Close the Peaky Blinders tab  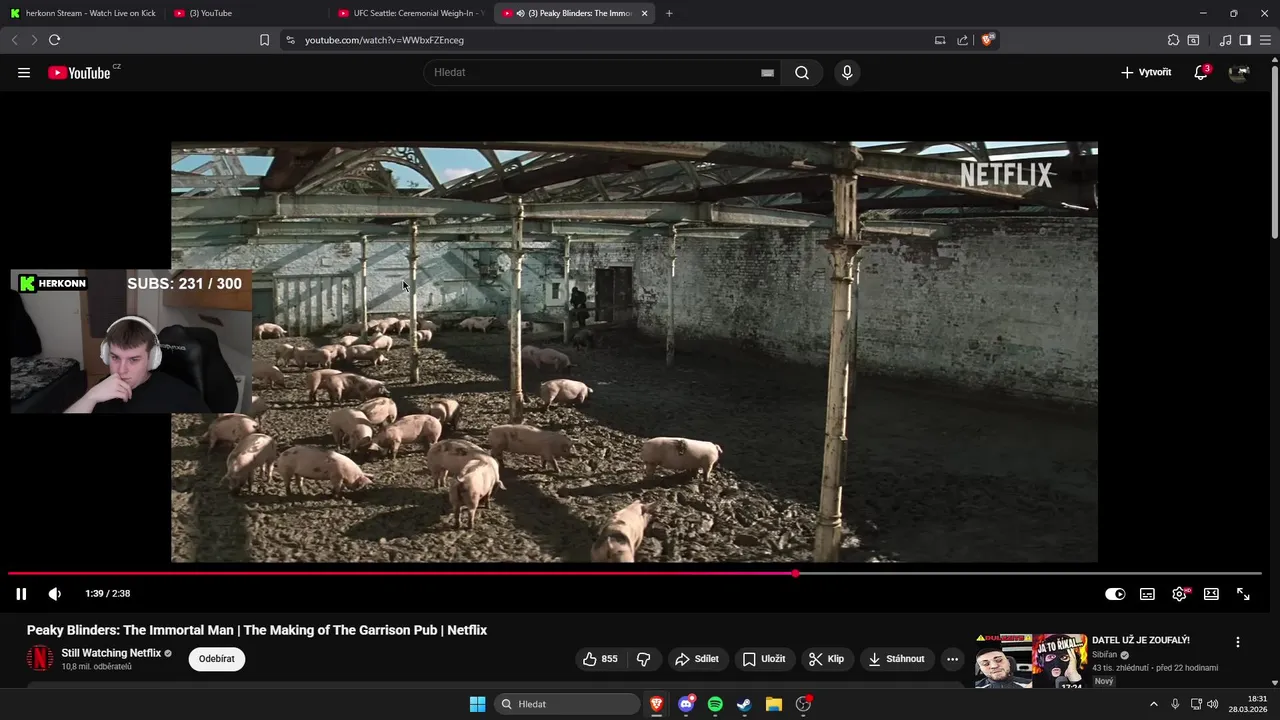[644, 13]
